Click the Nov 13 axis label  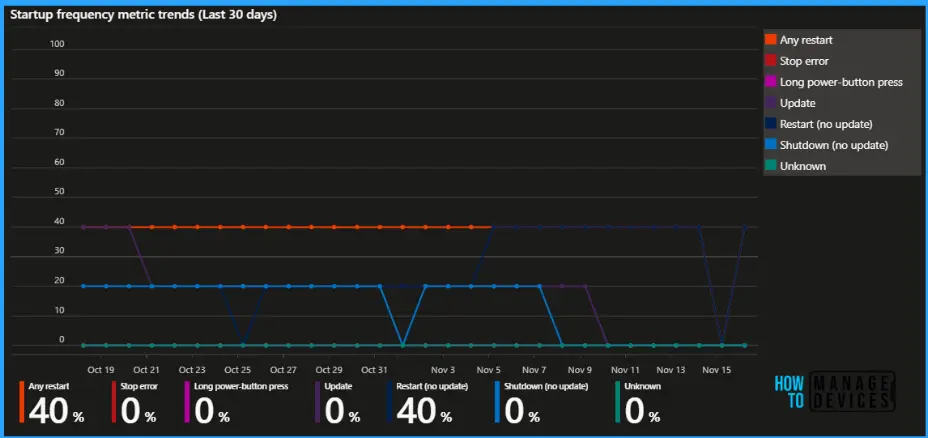671,370
